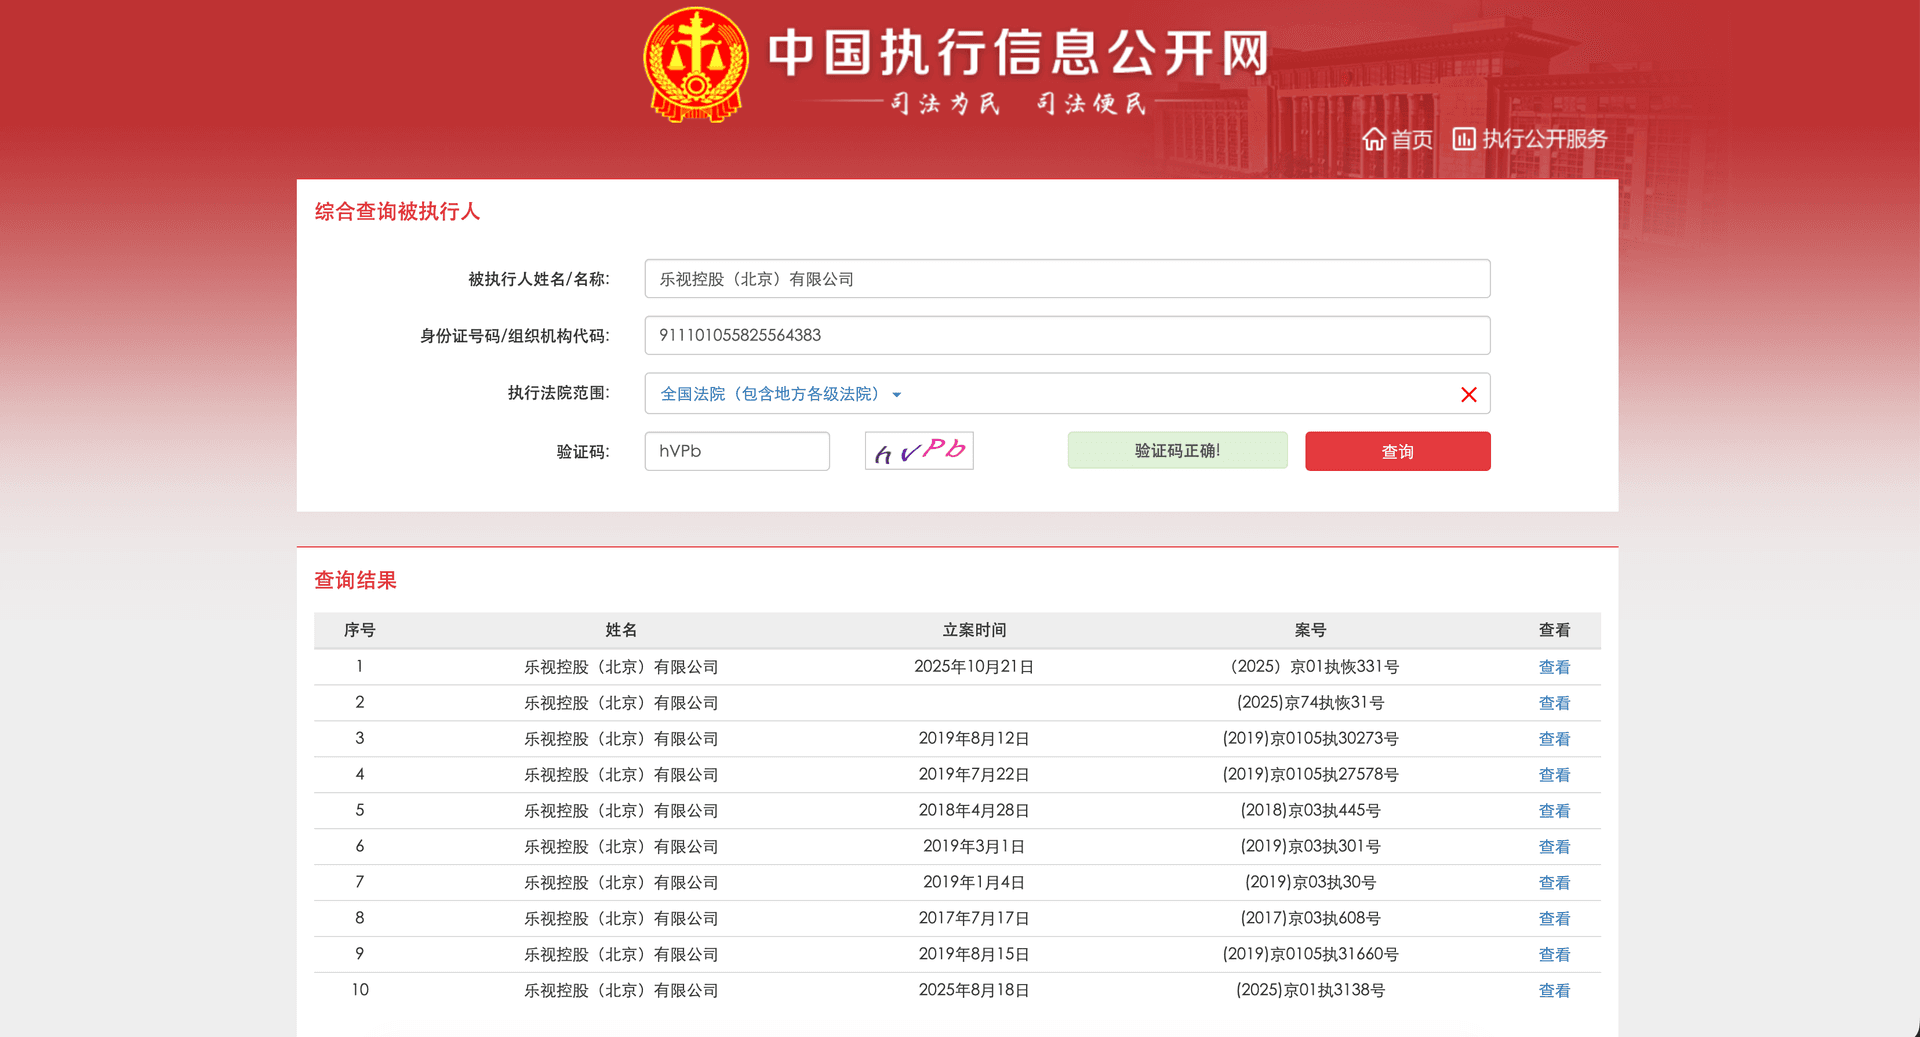Select the 验证码 captcha text box
1920x1037 pixels.
[x=736, y=451]
